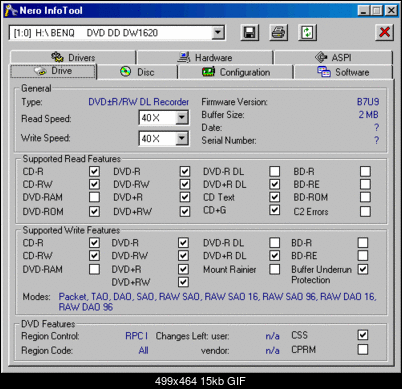
Task: Close the Nero InfoTool window
Action: tap(391, 11)
